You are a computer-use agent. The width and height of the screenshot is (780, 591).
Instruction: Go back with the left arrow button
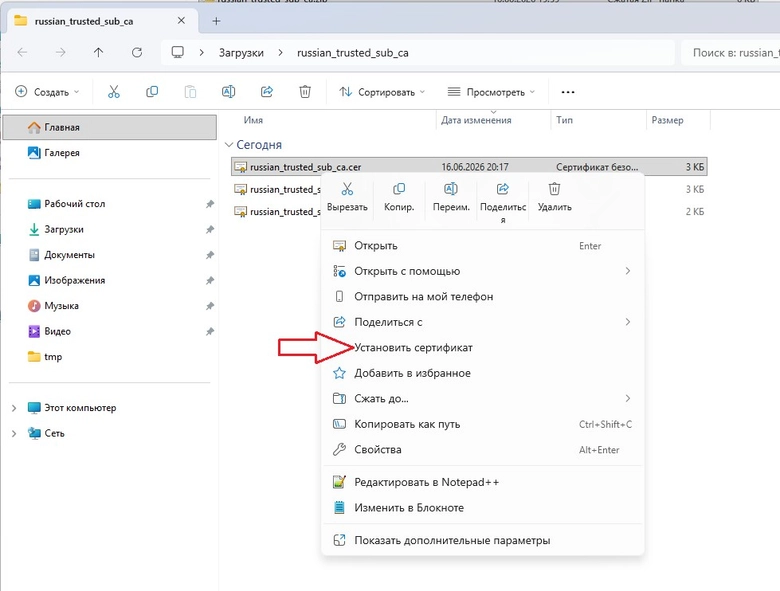tap(22, 52)
